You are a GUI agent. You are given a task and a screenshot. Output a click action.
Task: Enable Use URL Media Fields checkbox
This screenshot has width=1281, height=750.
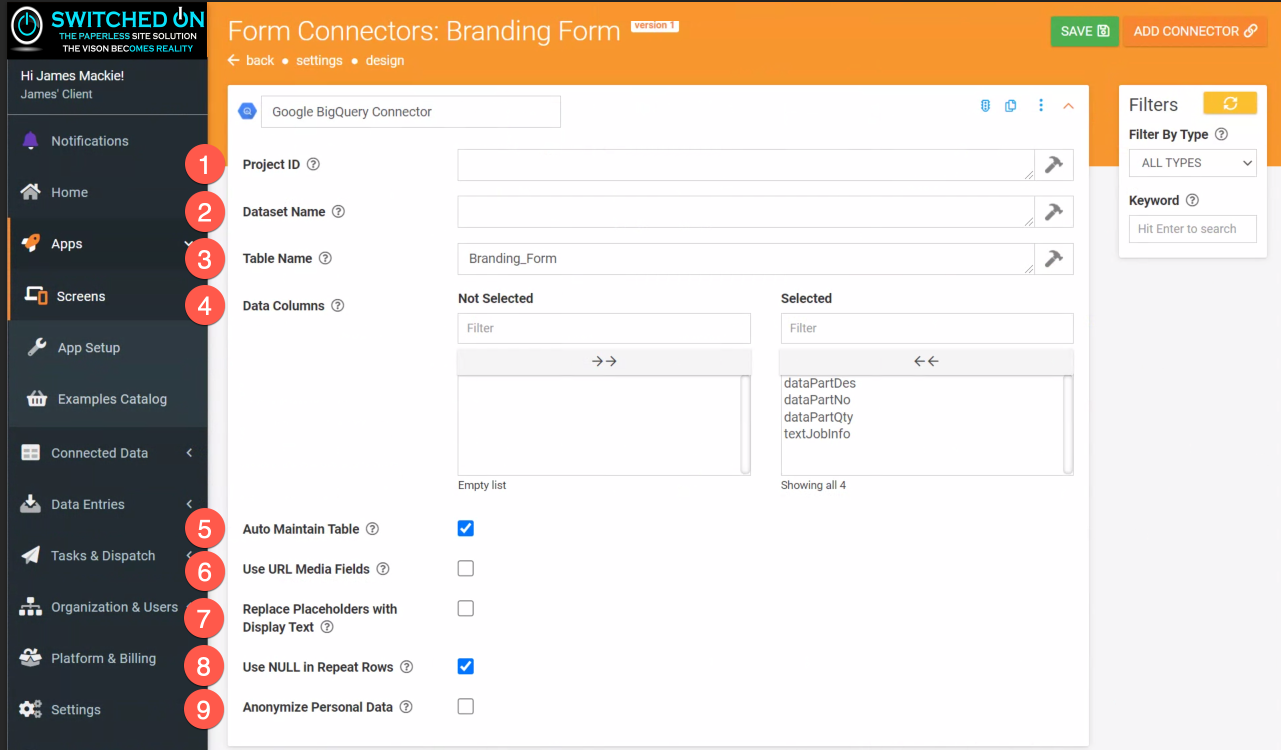coord(466,568)
